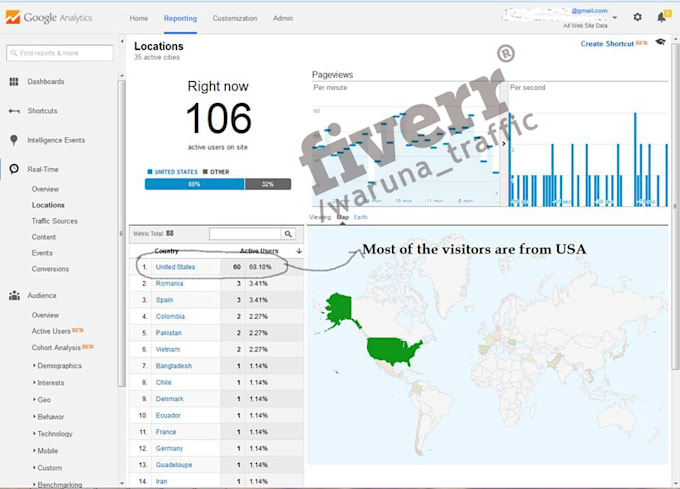Switch viewing mode to Map

(343, 217)
